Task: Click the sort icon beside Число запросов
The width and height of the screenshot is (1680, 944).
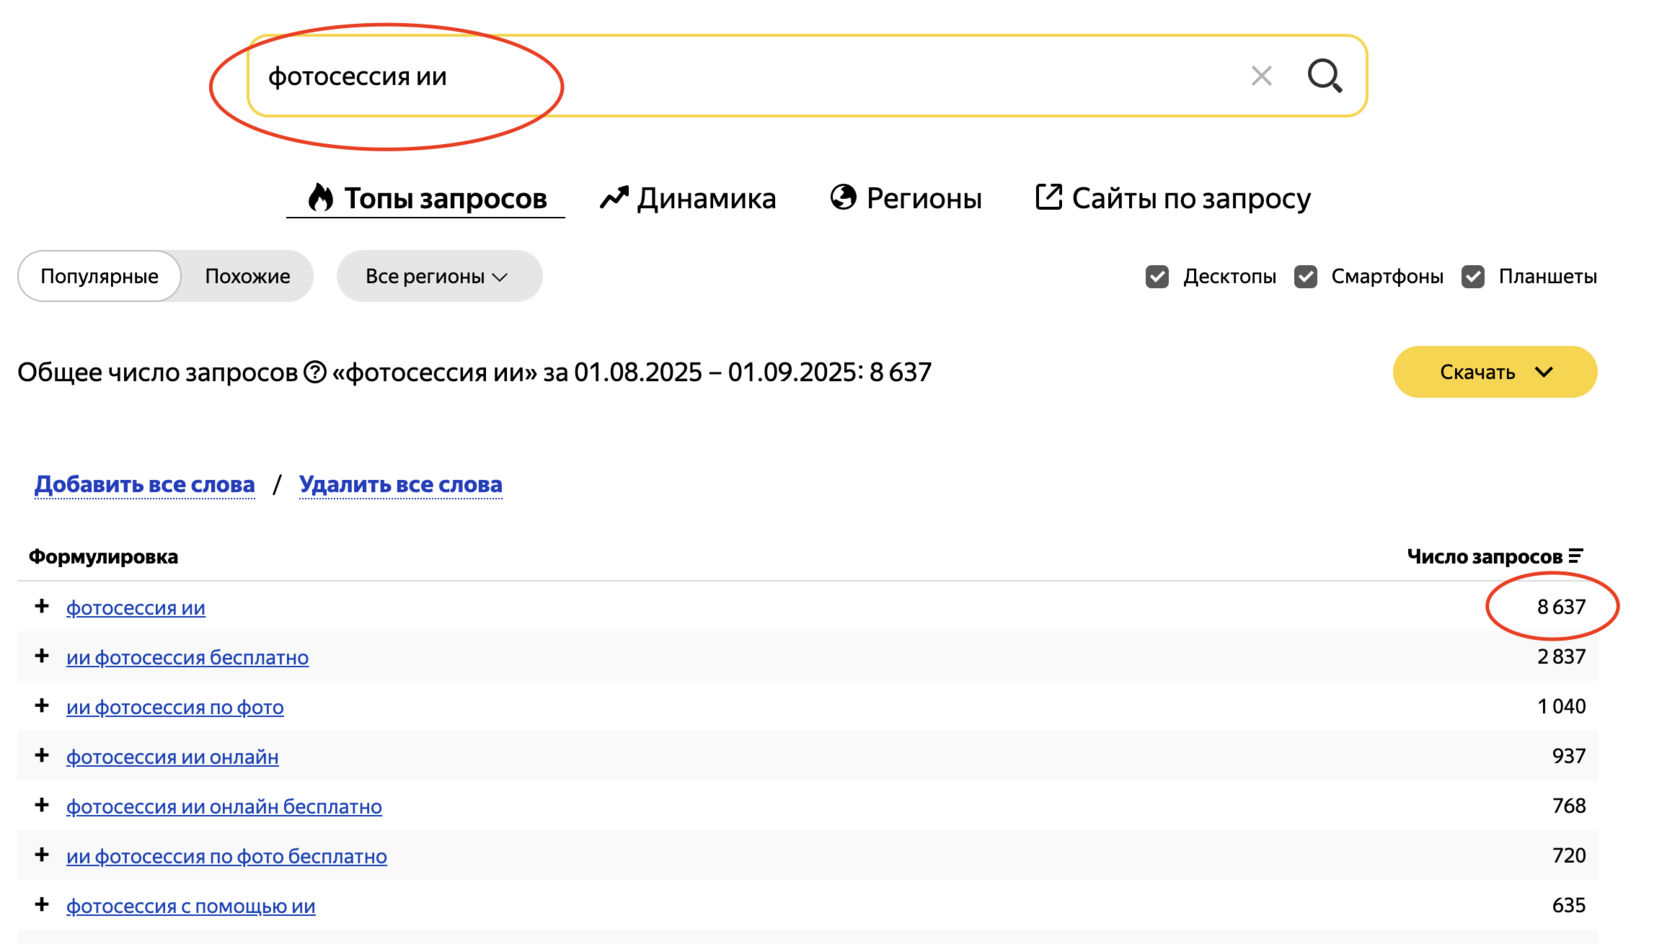Action: pos(1576,556)
